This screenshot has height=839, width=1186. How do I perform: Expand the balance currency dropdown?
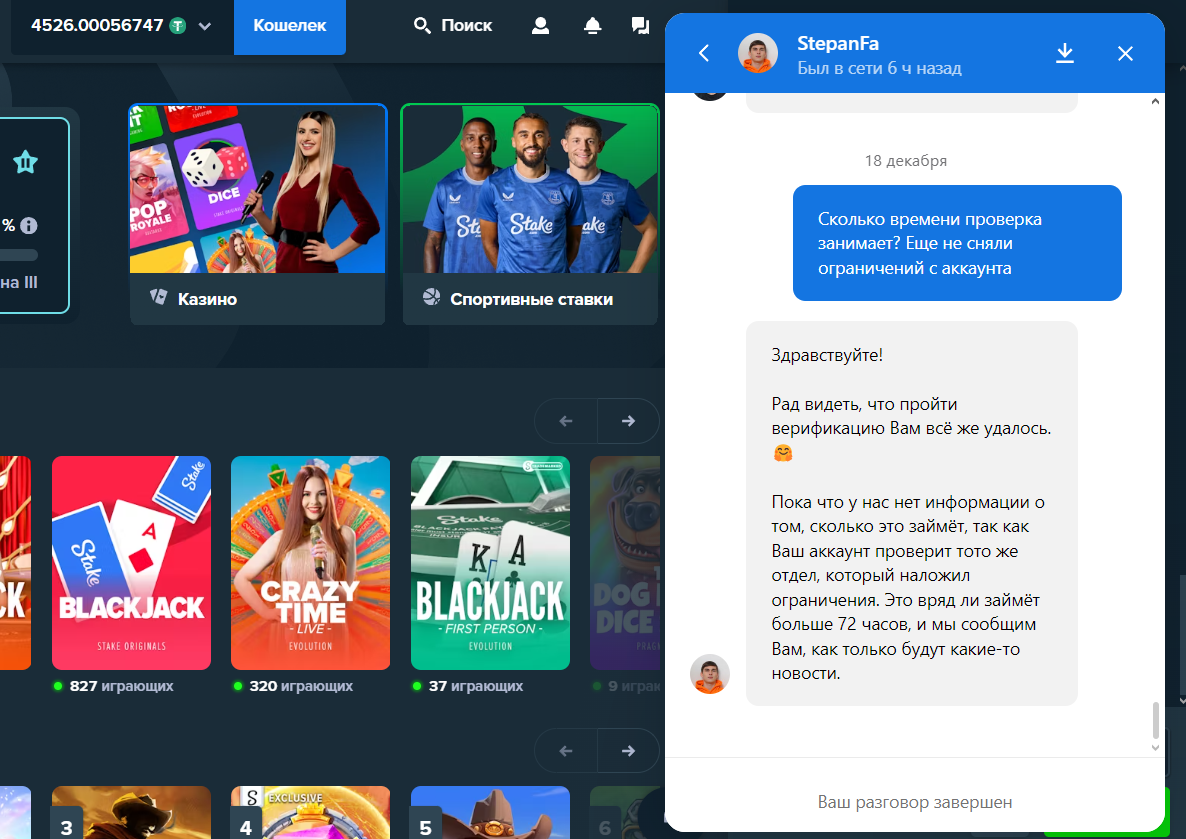pos(205,26)
